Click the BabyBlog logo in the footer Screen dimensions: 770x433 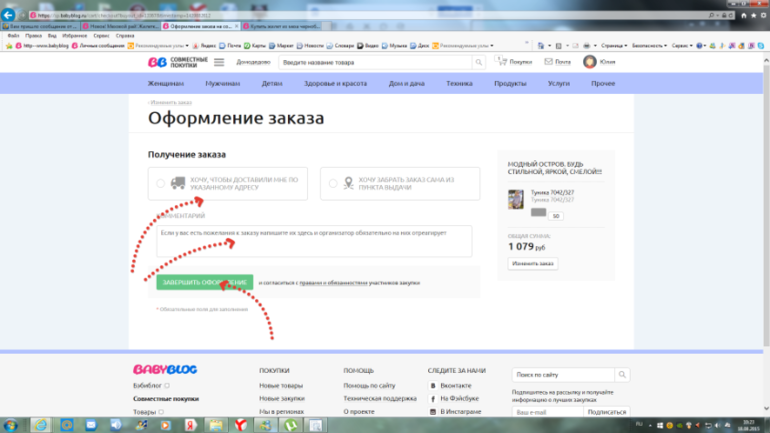165,370
